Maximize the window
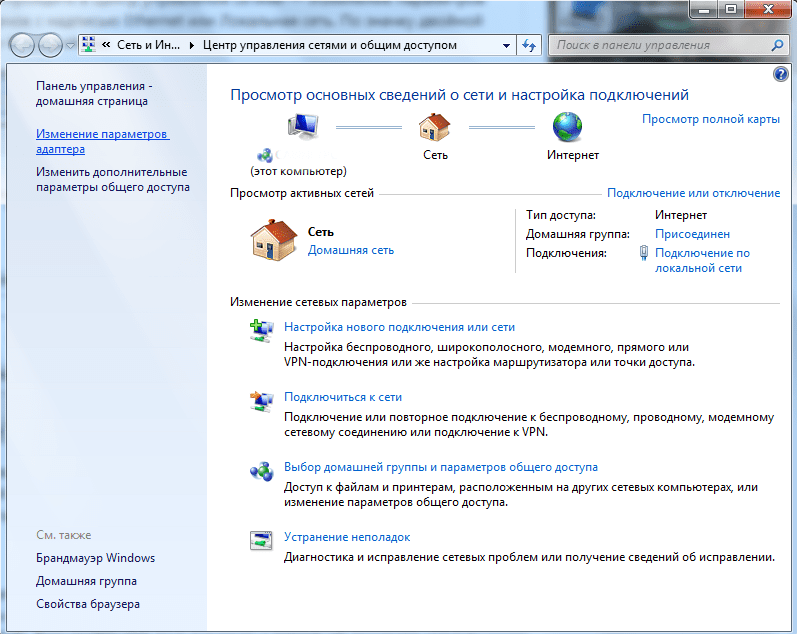This screenshot has width=797, height=634. 731,8
